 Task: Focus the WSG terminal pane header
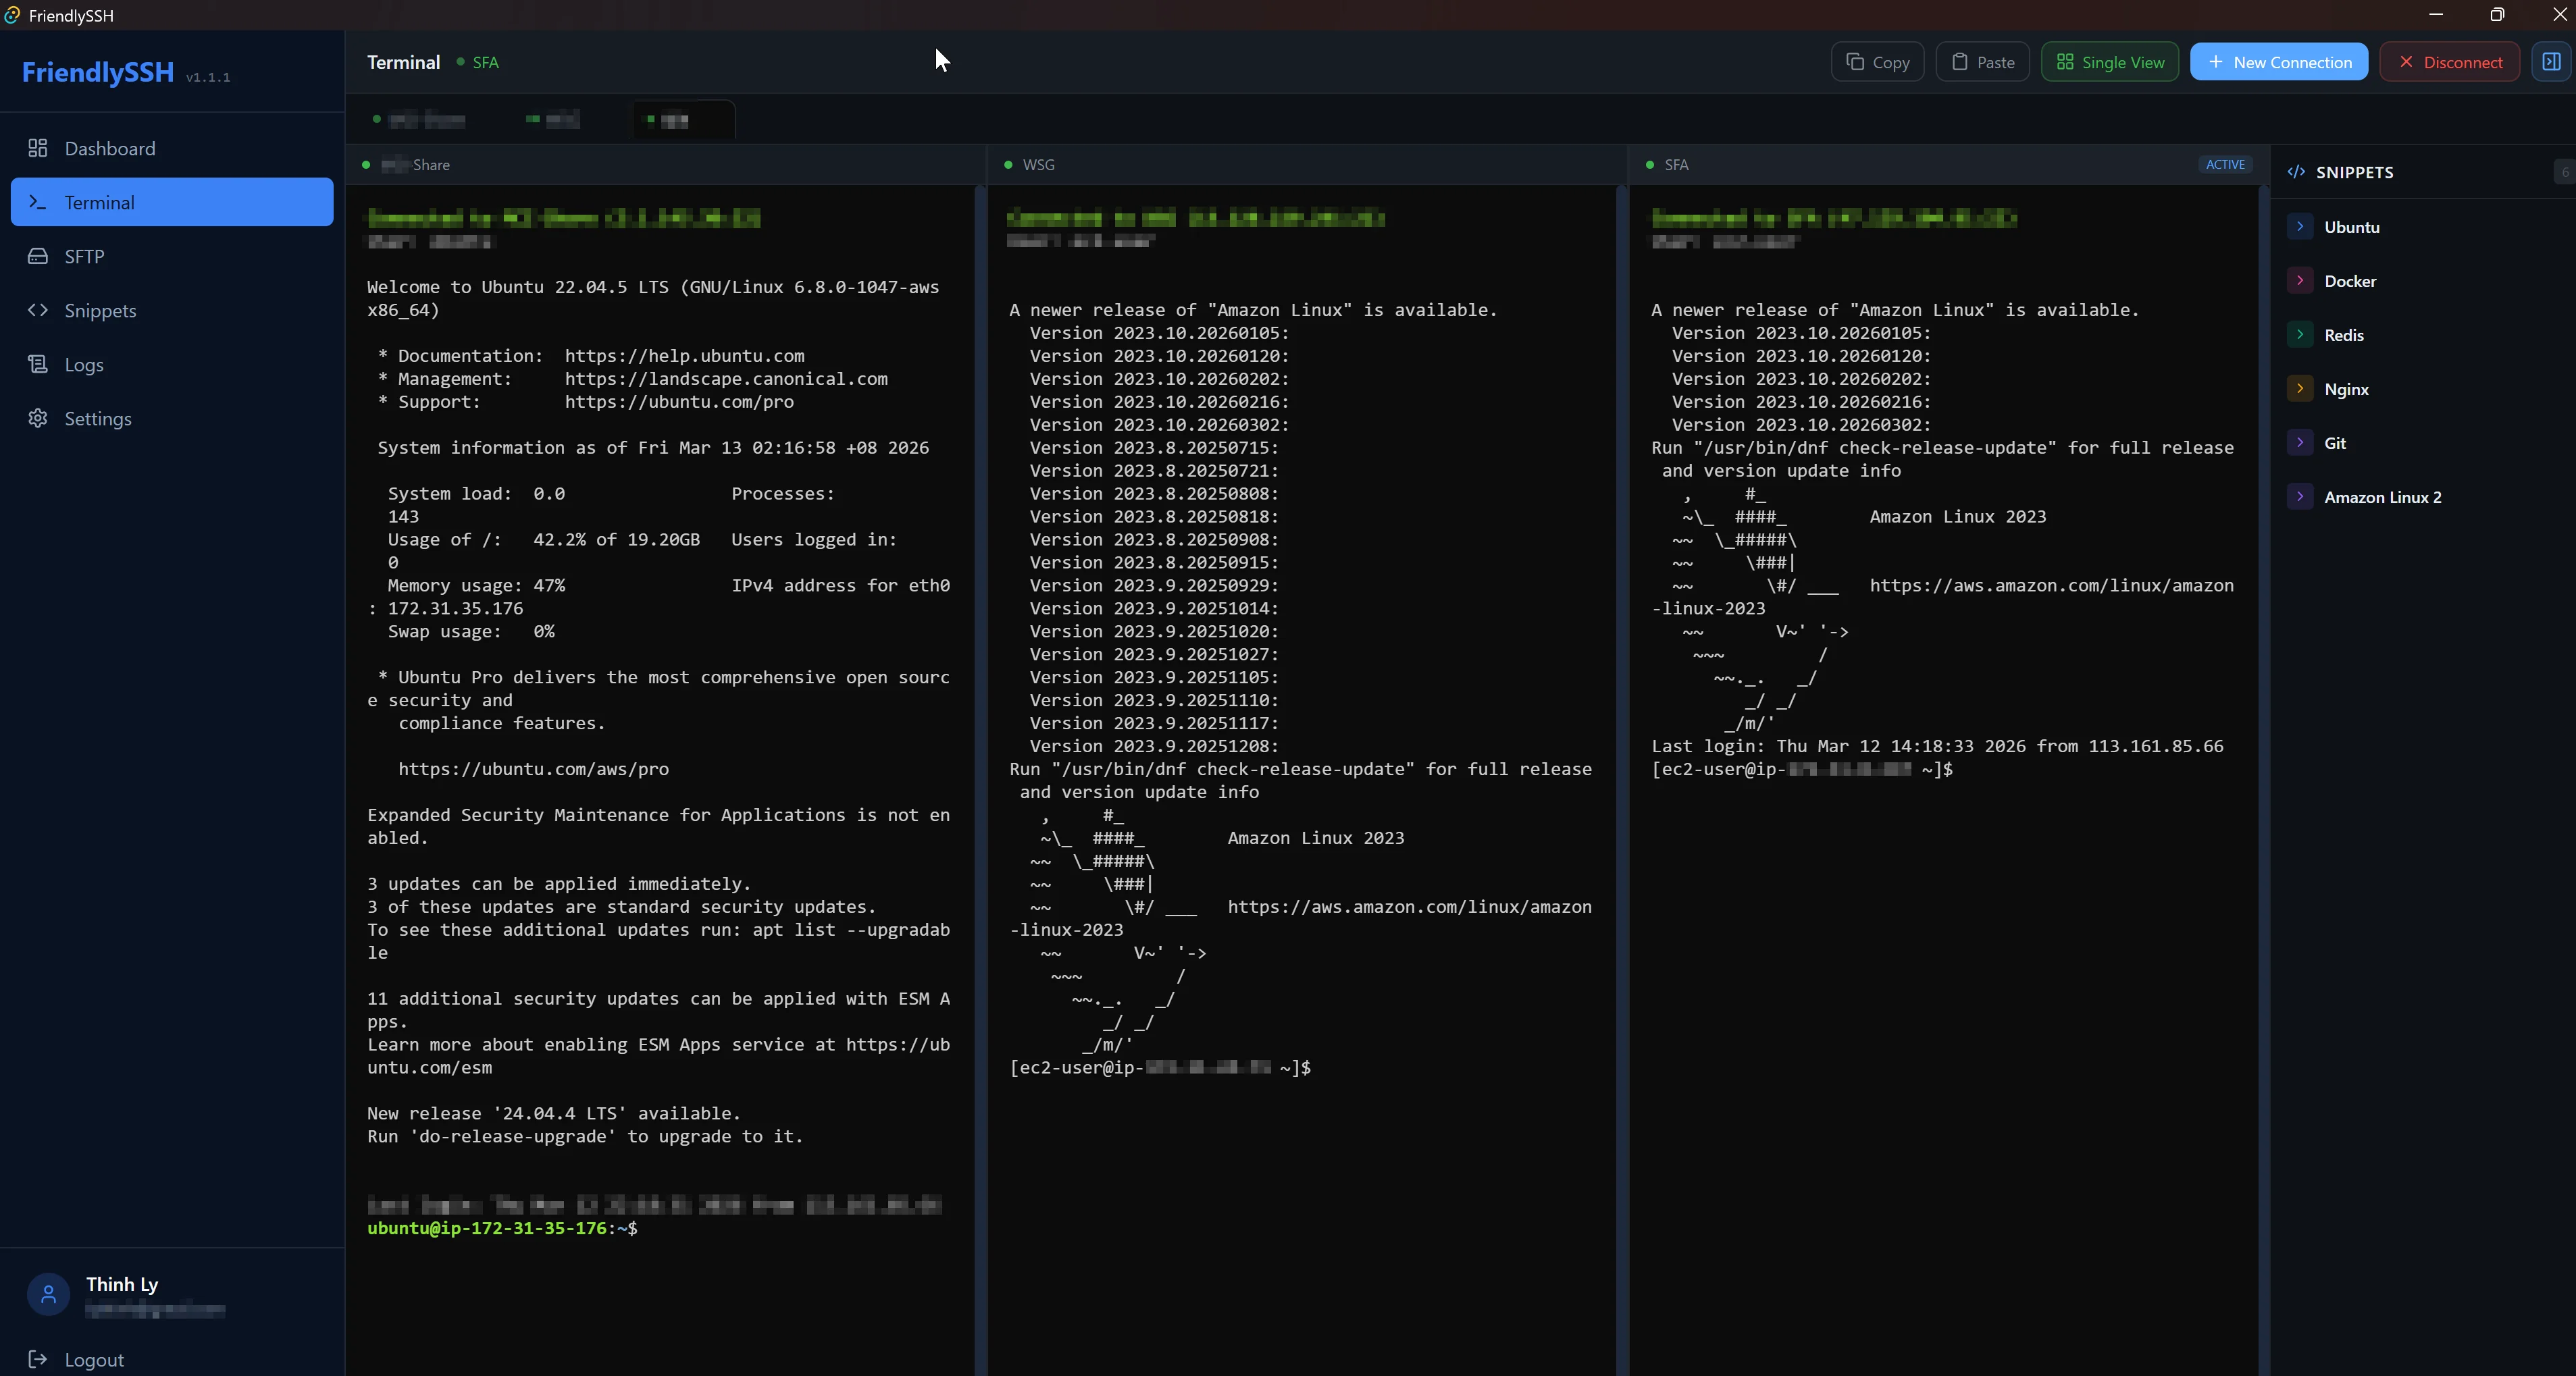click(x=1306, y=165)
